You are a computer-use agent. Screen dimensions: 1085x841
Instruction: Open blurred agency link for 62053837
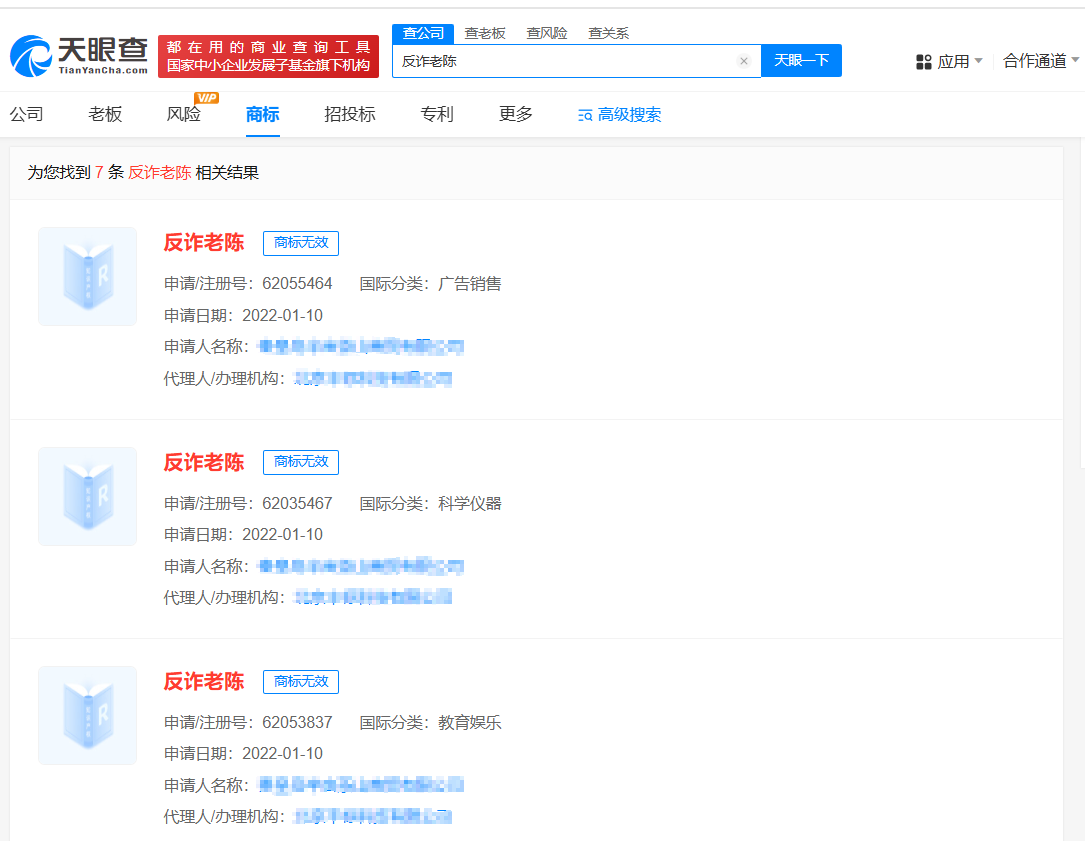coord(373,816)
